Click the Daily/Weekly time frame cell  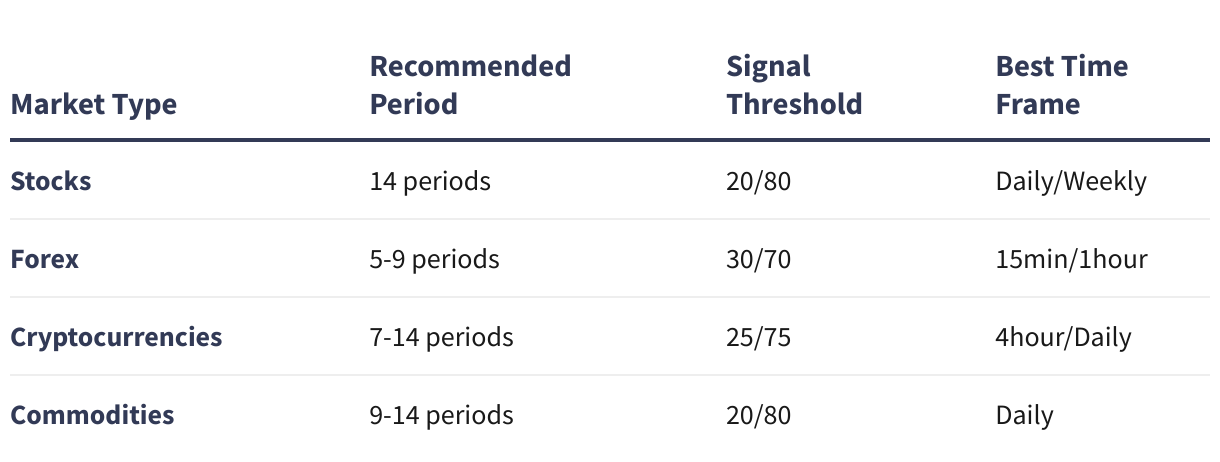(x=1071, y=181)
